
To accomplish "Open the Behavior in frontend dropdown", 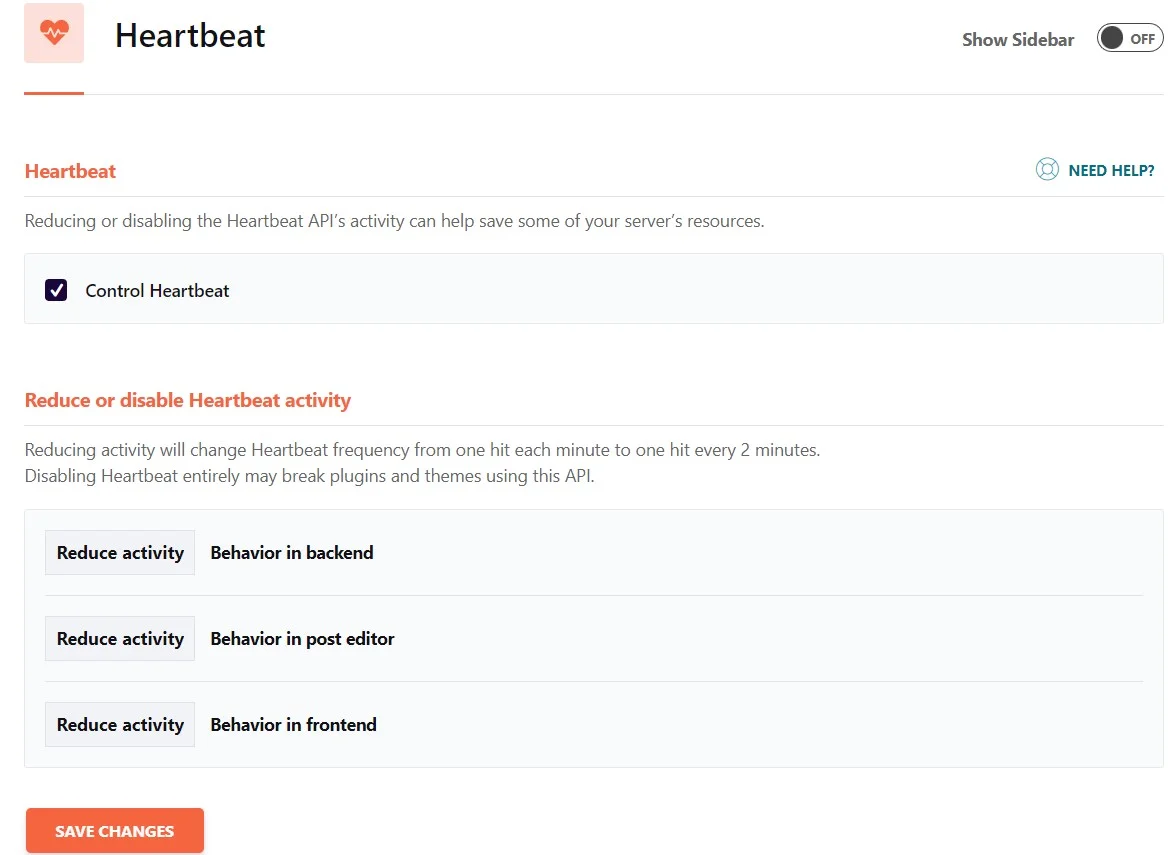I will [120, 725].
